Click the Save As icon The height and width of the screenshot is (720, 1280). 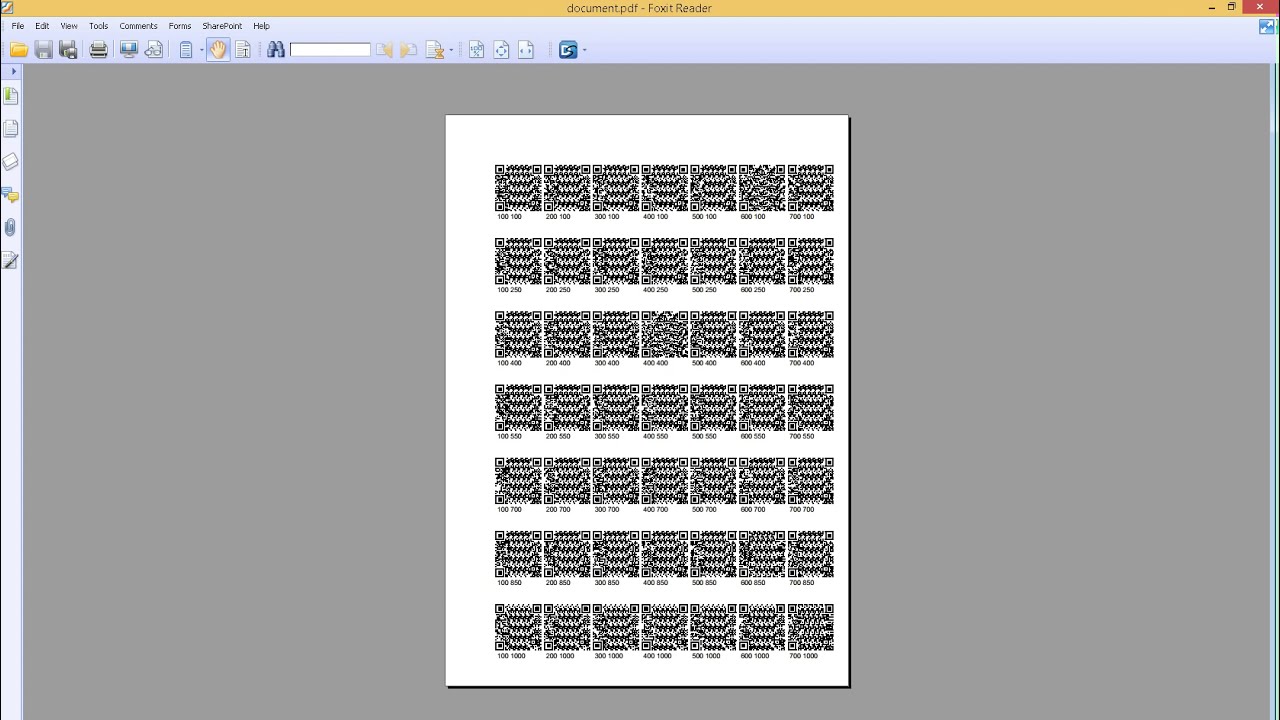68,50
